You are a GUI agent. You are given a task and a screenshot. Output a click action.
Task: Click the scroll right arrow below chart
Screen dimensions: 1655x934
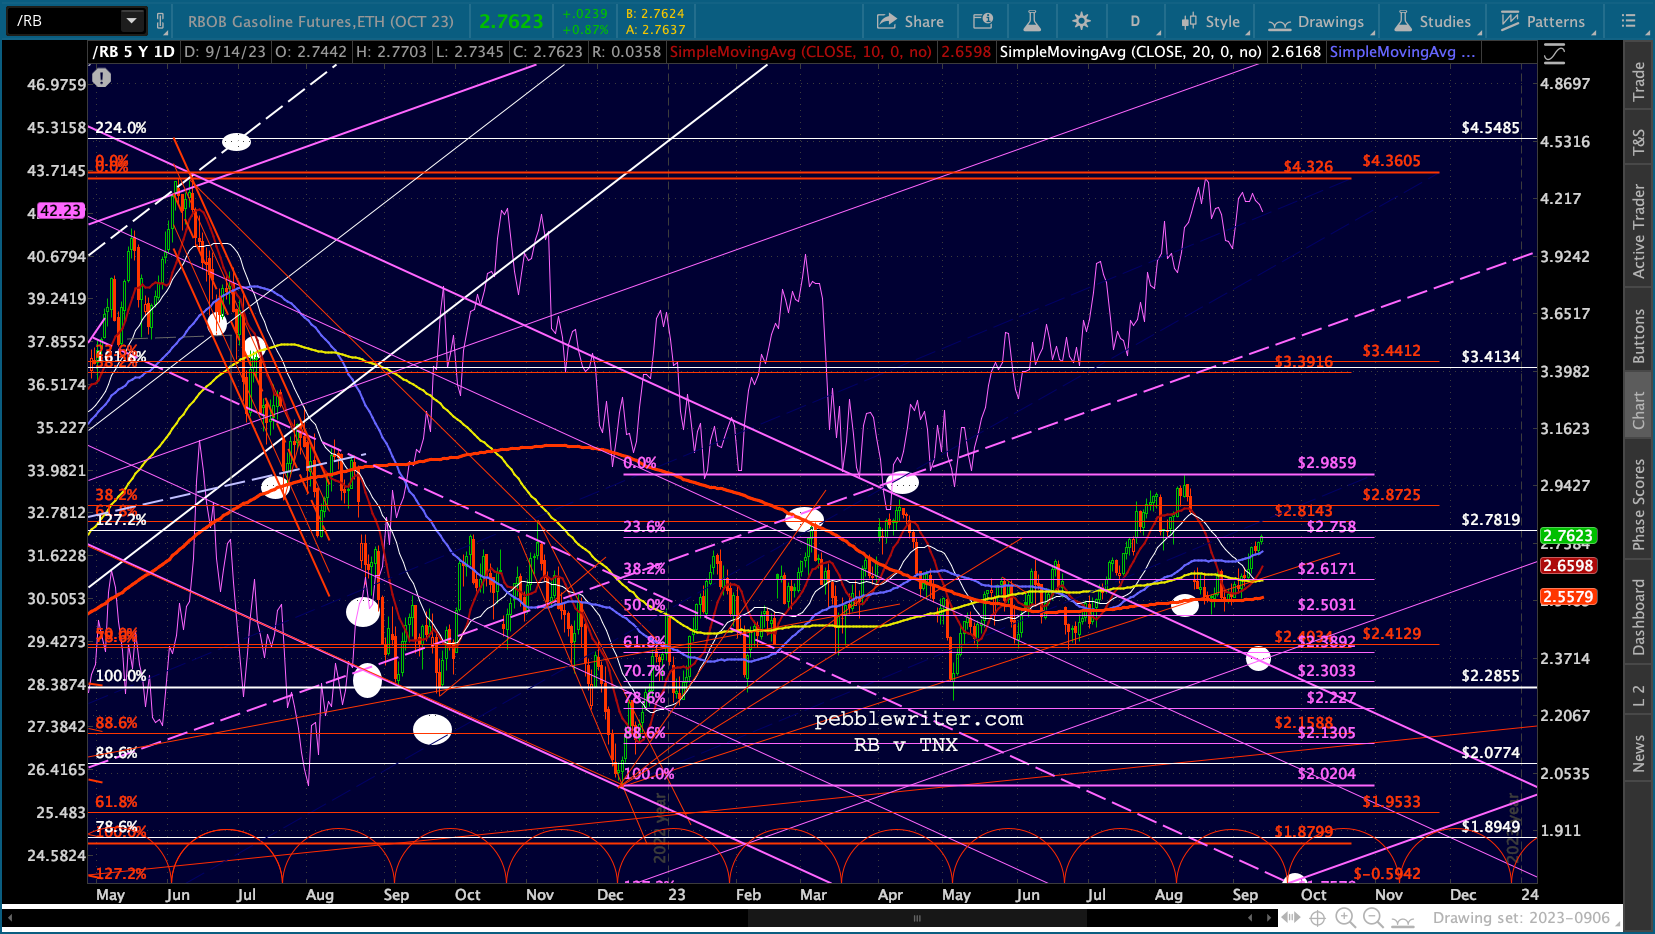1270,917
